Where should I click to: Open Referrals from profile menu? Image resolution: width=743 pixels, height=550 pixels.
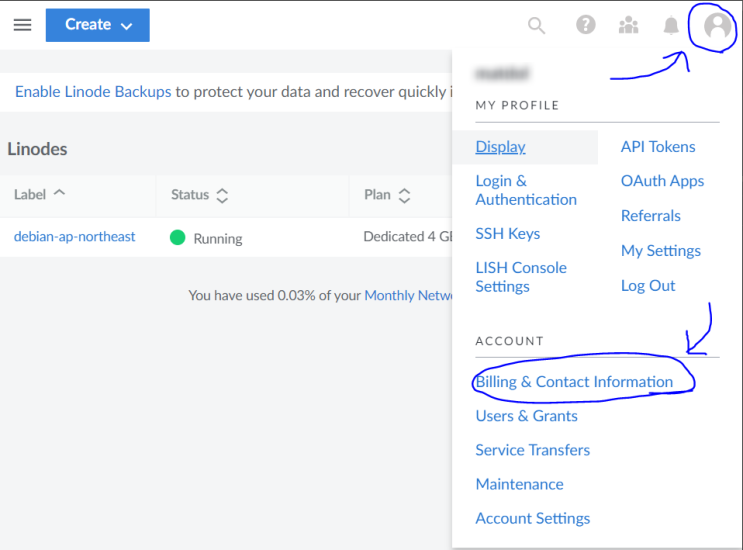pyautogui.click(x=651, y=216)
